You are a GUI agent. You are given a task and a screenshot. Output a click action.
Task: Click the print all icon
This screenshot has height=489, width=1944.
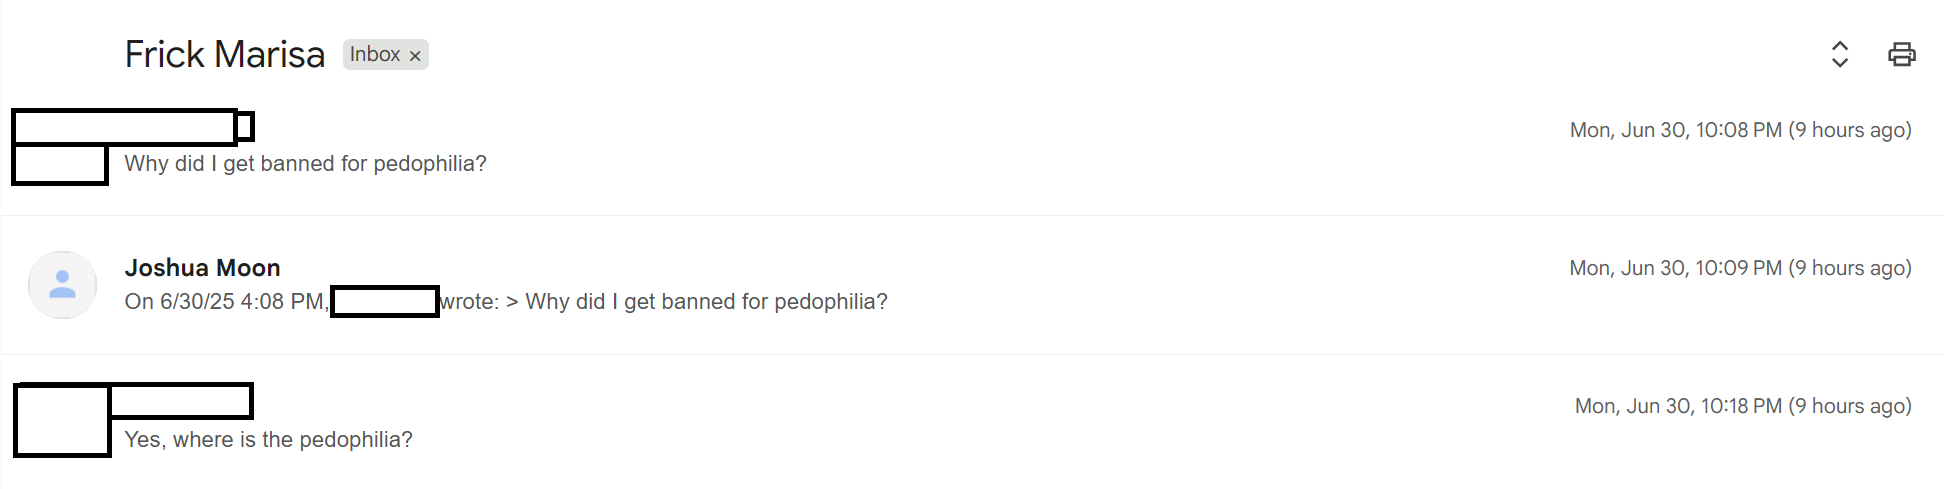(x=1901, y=54)
